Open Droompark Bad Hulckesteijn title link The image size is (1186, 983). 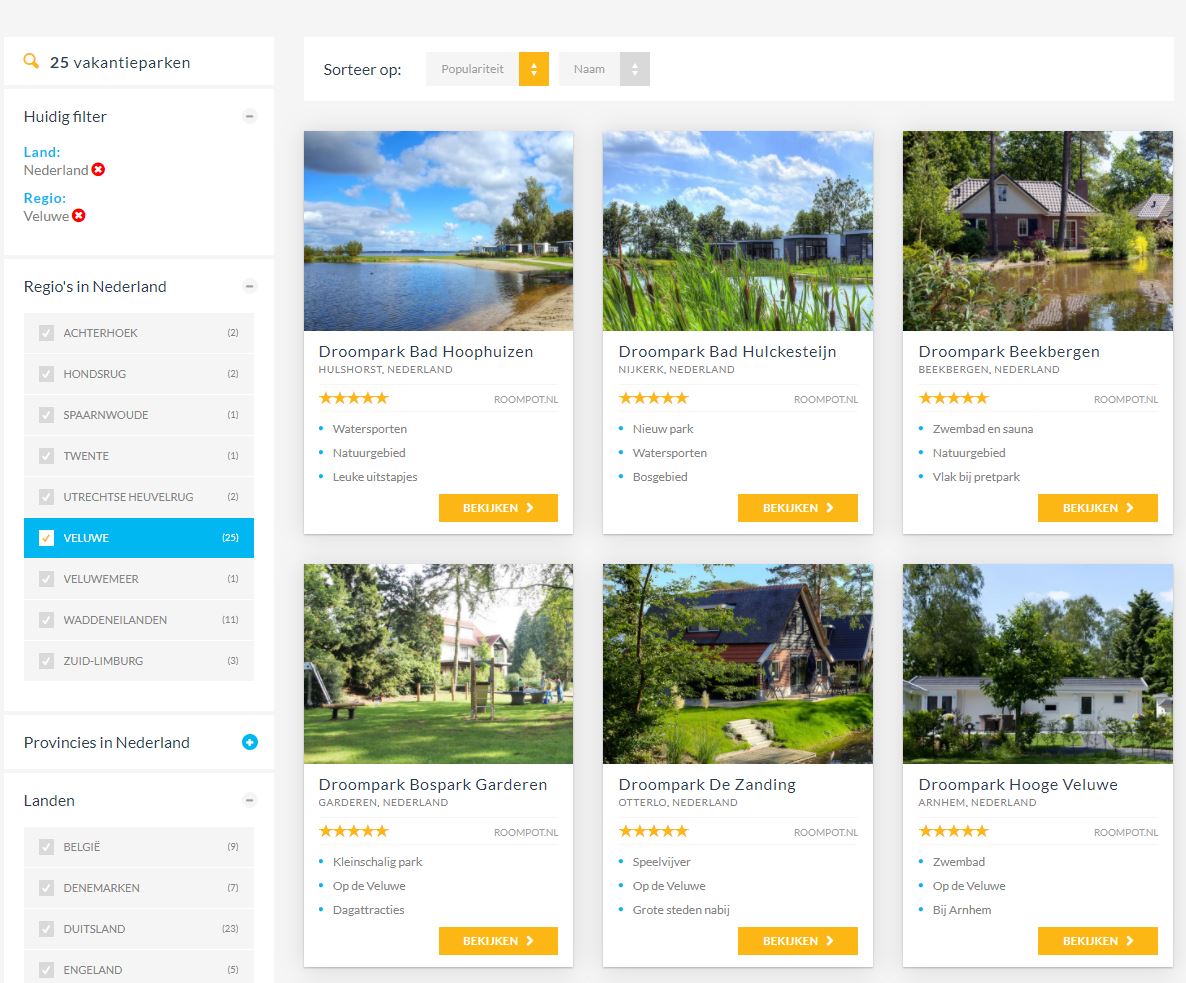pyautogui.click(x=727, y=352)
